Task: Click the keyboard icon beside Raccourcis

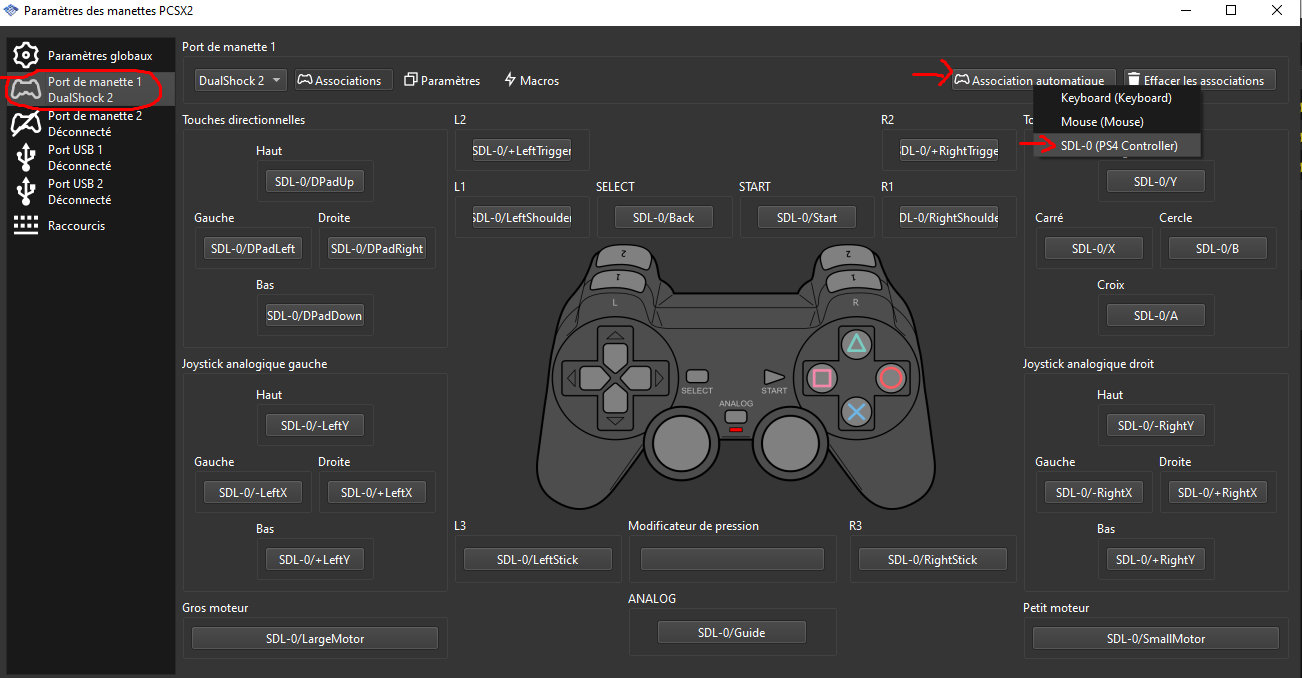Action: pos(26,225)
